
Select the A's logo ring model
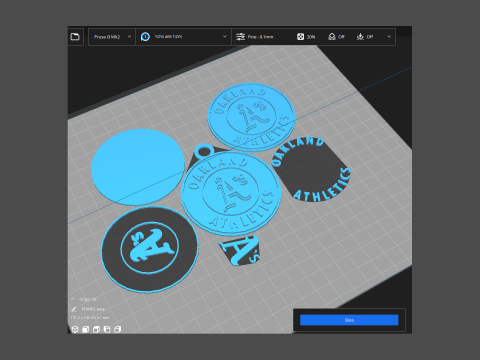tap(150, 249)
